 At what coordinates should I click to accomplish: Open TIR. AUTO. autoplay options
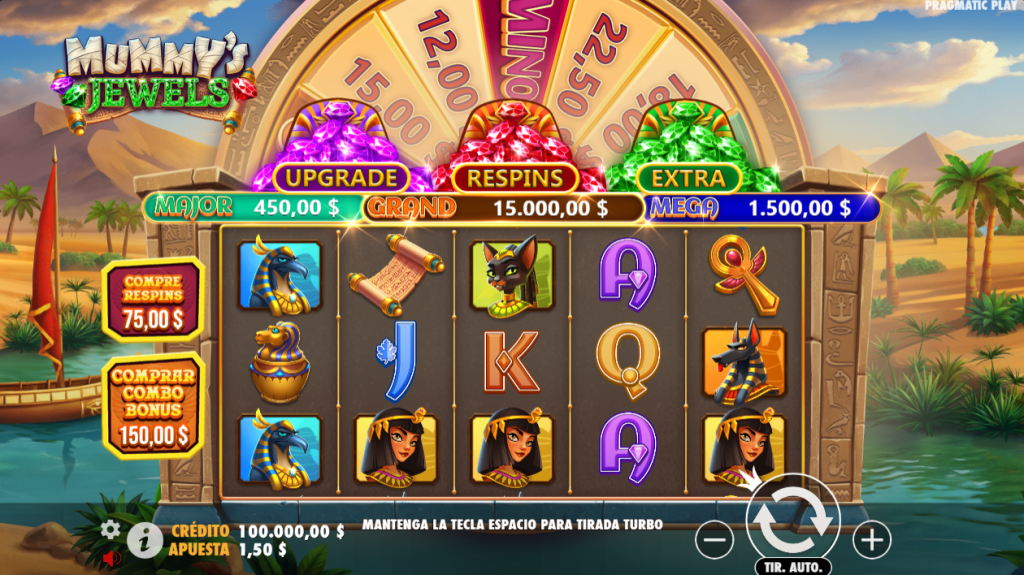tap(793, 567)
